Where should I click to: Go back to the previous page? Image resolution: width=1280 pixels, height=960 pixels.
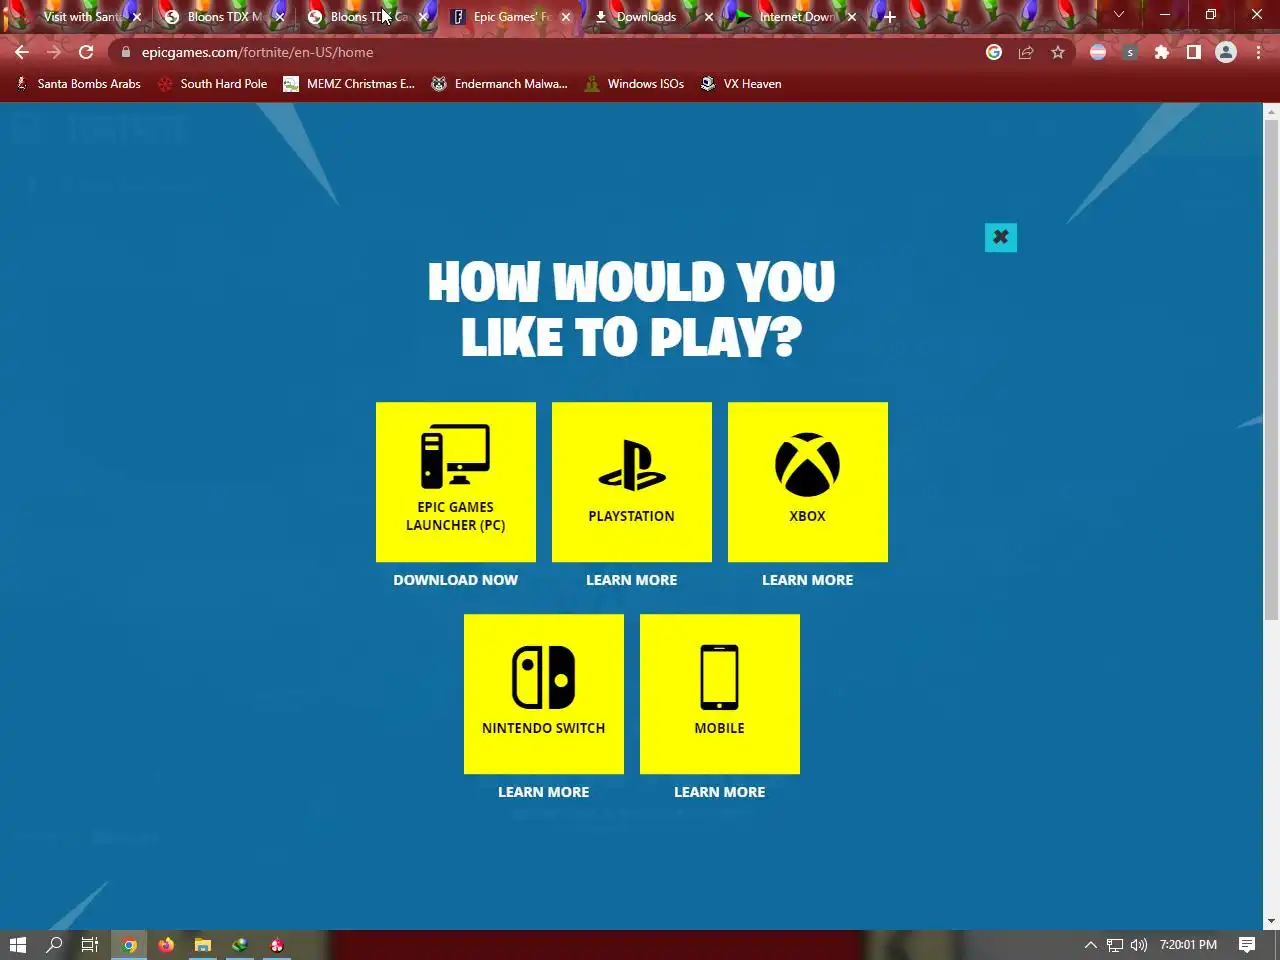(22, 52)
